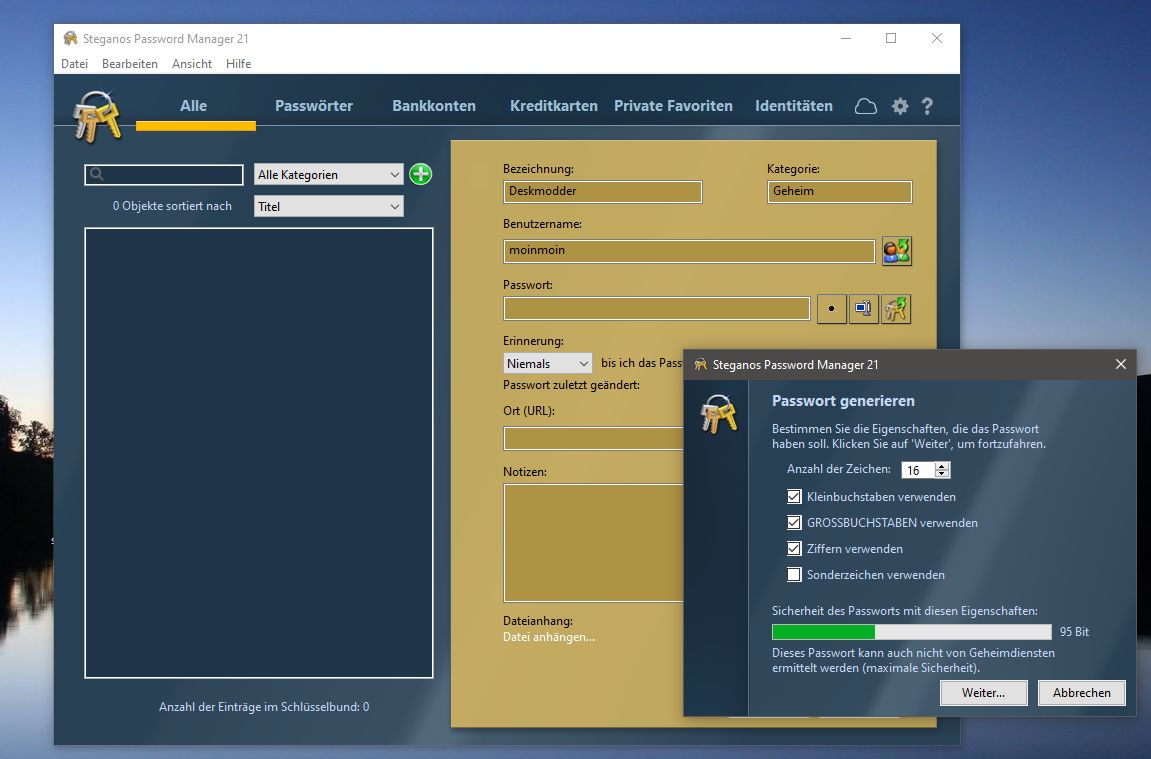1151x759 pixels.
Task: Open the cloud sync icon
Action: [x=865, y=106]
